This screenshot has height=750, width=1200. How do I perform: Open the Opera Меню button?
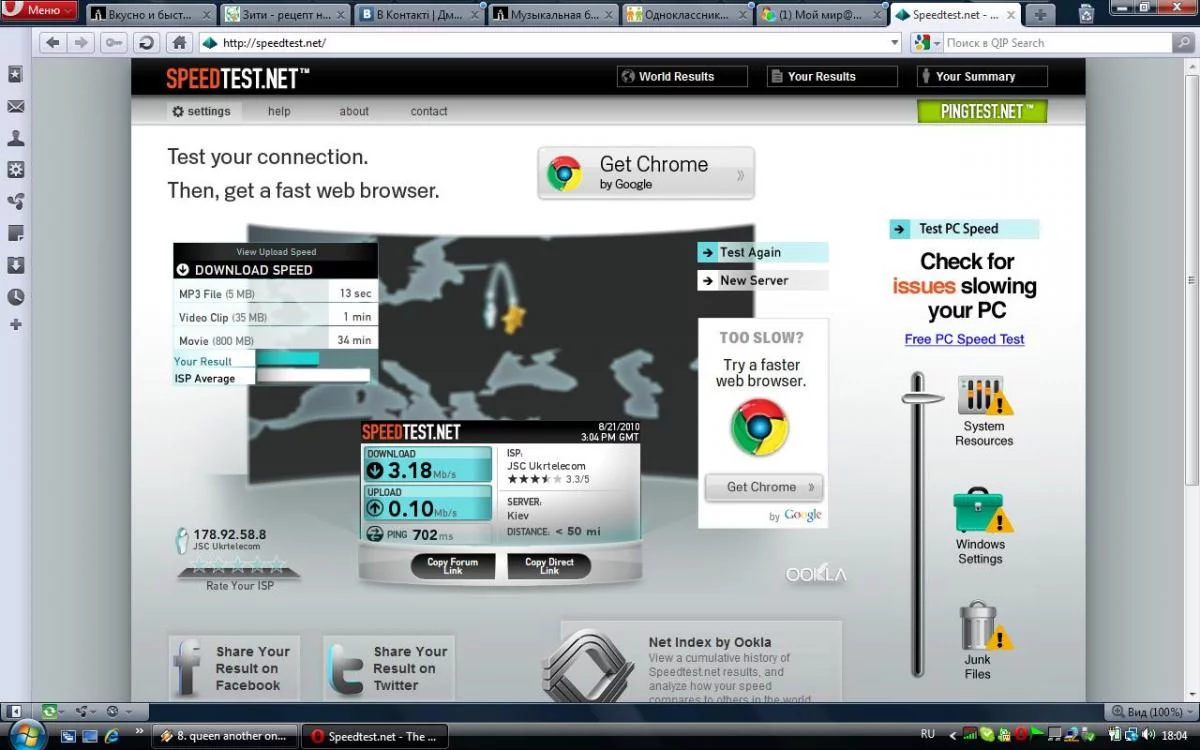tap(40, 11)
